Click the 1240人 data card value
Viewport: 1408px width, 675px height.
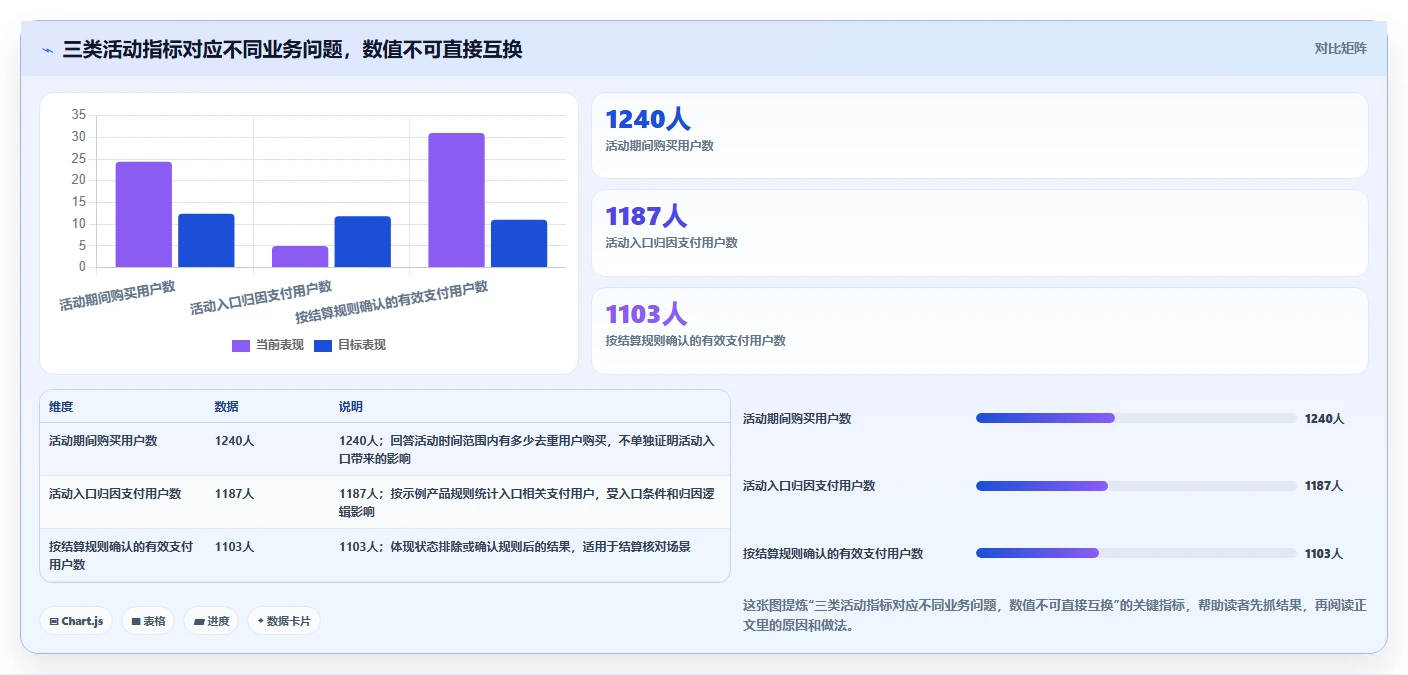(648, 119)
